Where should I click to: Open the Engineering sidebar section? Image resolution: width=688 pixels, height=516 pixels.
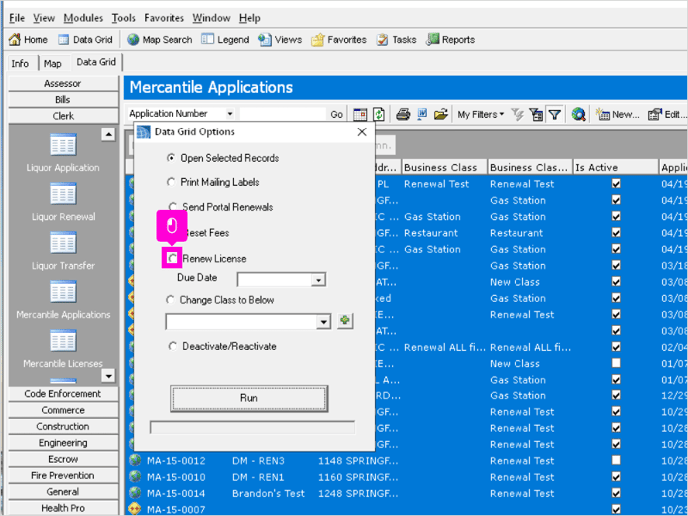[x=63, y=443]
